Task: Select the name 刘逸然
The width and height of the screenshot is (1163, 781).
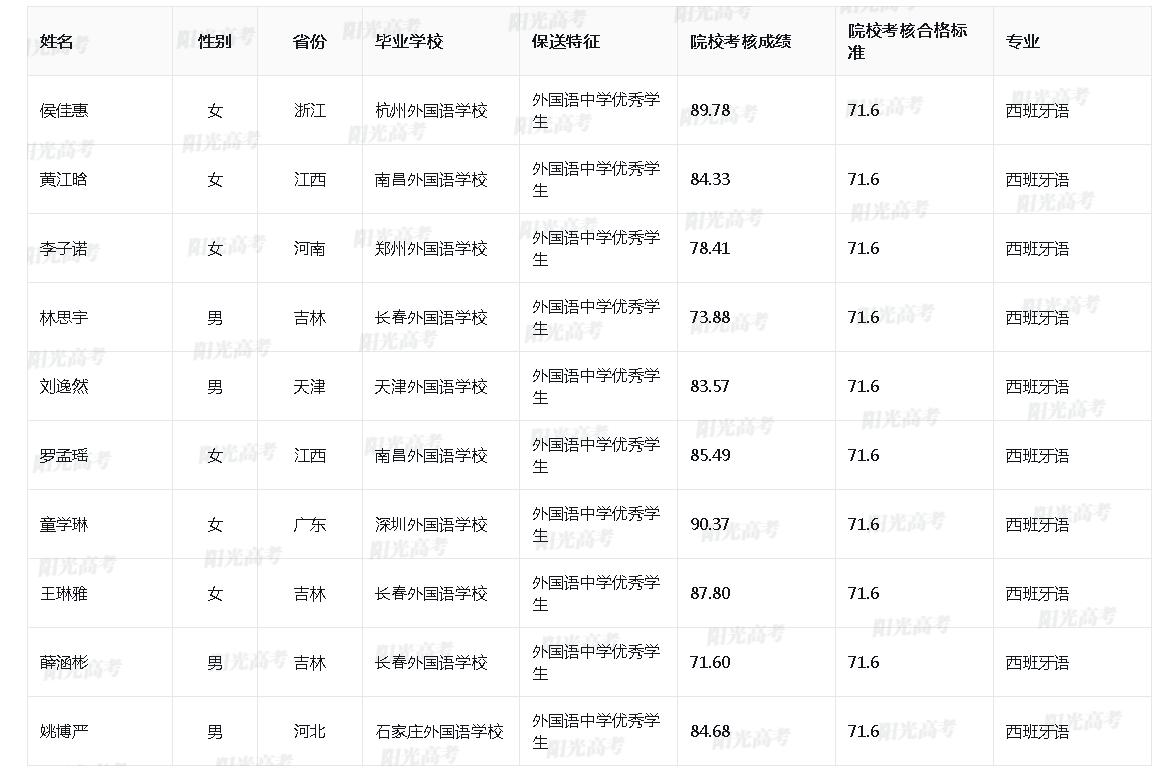Action: [x=64, y=386]
